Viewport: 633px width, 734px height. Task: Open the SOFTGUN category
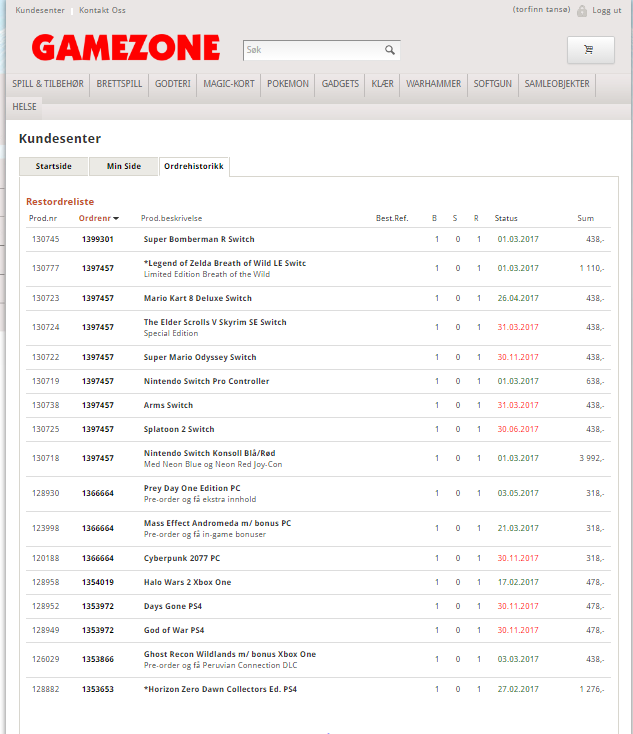[x=493, y=84]
